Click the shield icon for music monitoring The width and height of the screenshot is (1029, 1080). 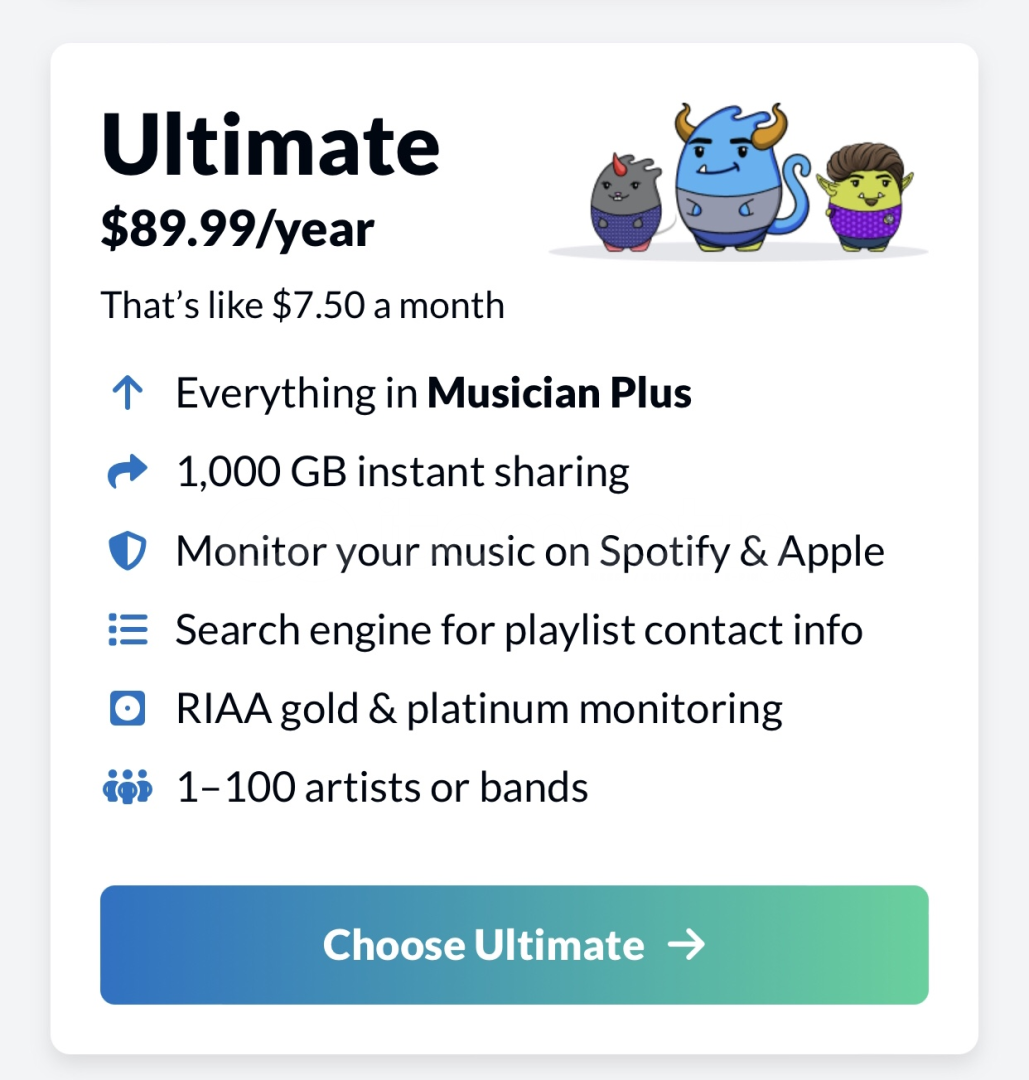(127, 551)
